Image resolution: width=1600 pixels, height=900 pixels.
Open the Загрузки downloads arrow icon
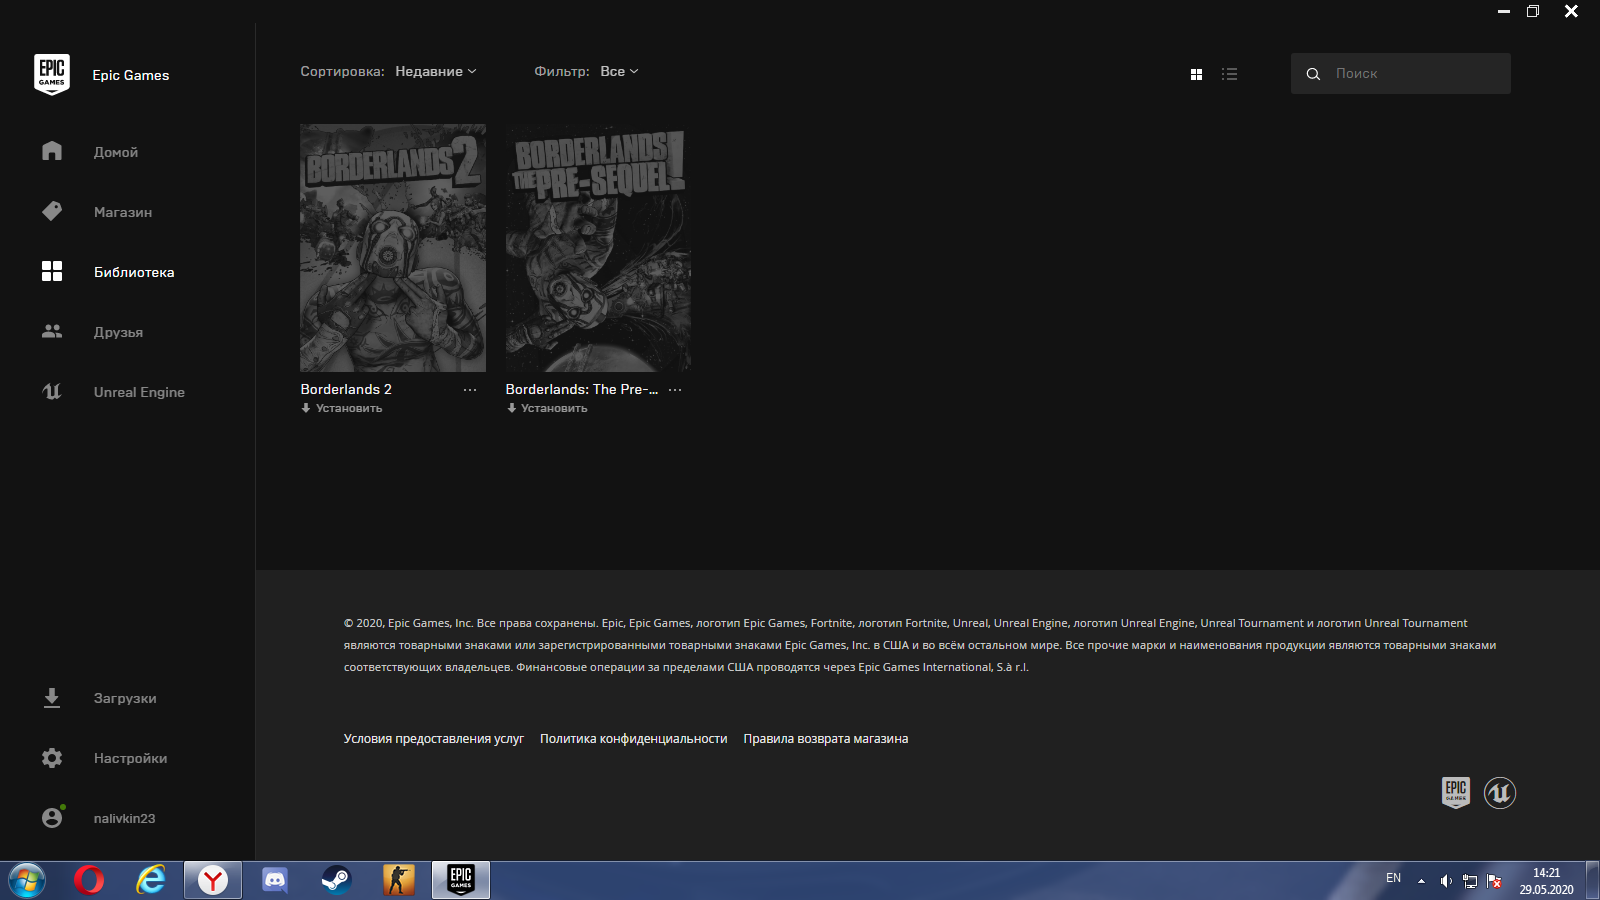52,698
